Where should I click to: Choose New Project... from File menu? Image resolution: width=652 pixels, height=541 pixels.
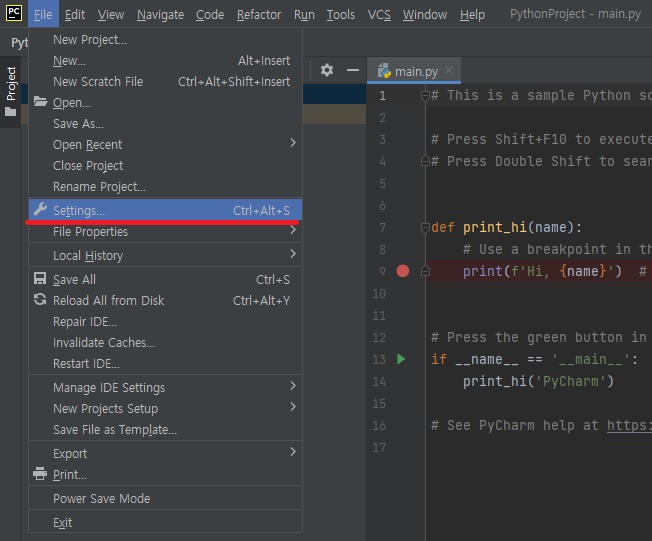(x=165, y=40)
